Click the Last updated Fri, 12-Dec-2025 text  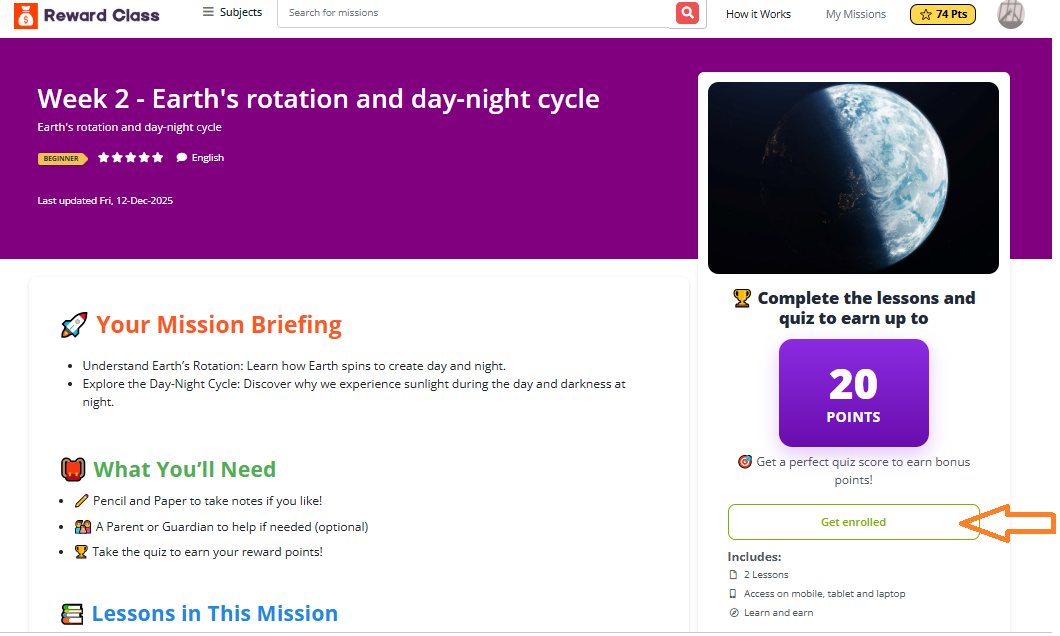(105, 201)
